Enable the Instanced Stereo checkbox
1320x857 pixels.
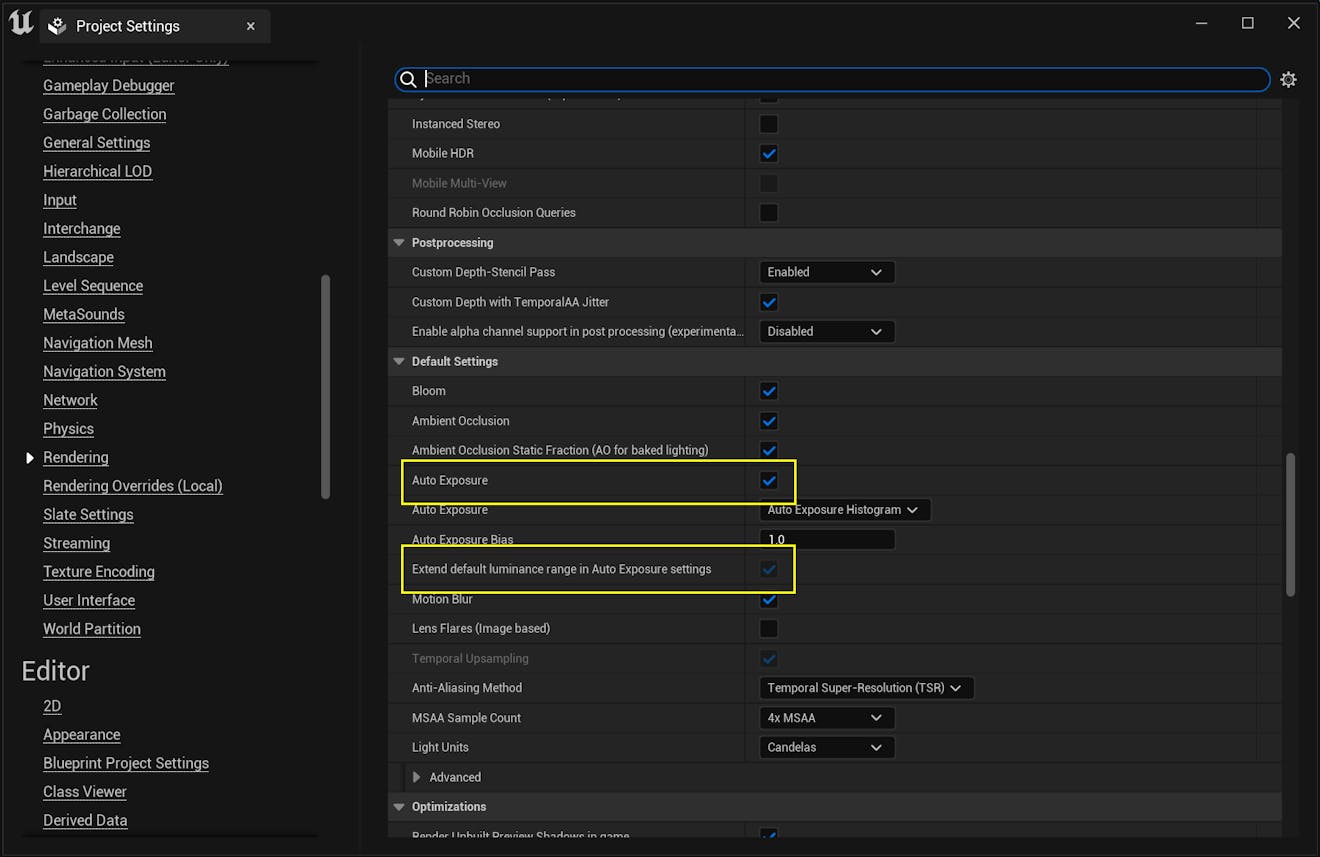click(768, 123)
